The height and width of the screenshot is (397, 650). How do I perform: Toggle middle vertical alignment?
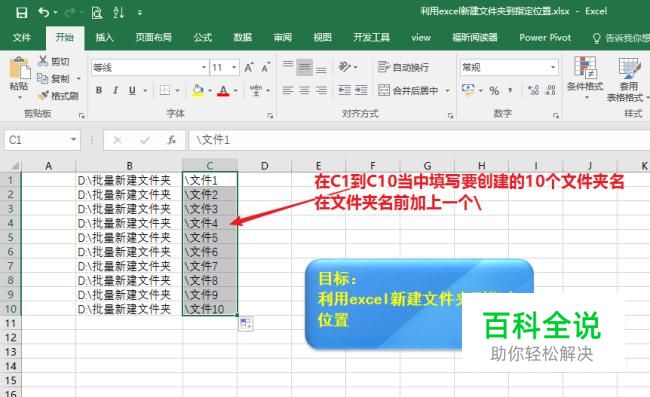point(304,67)
